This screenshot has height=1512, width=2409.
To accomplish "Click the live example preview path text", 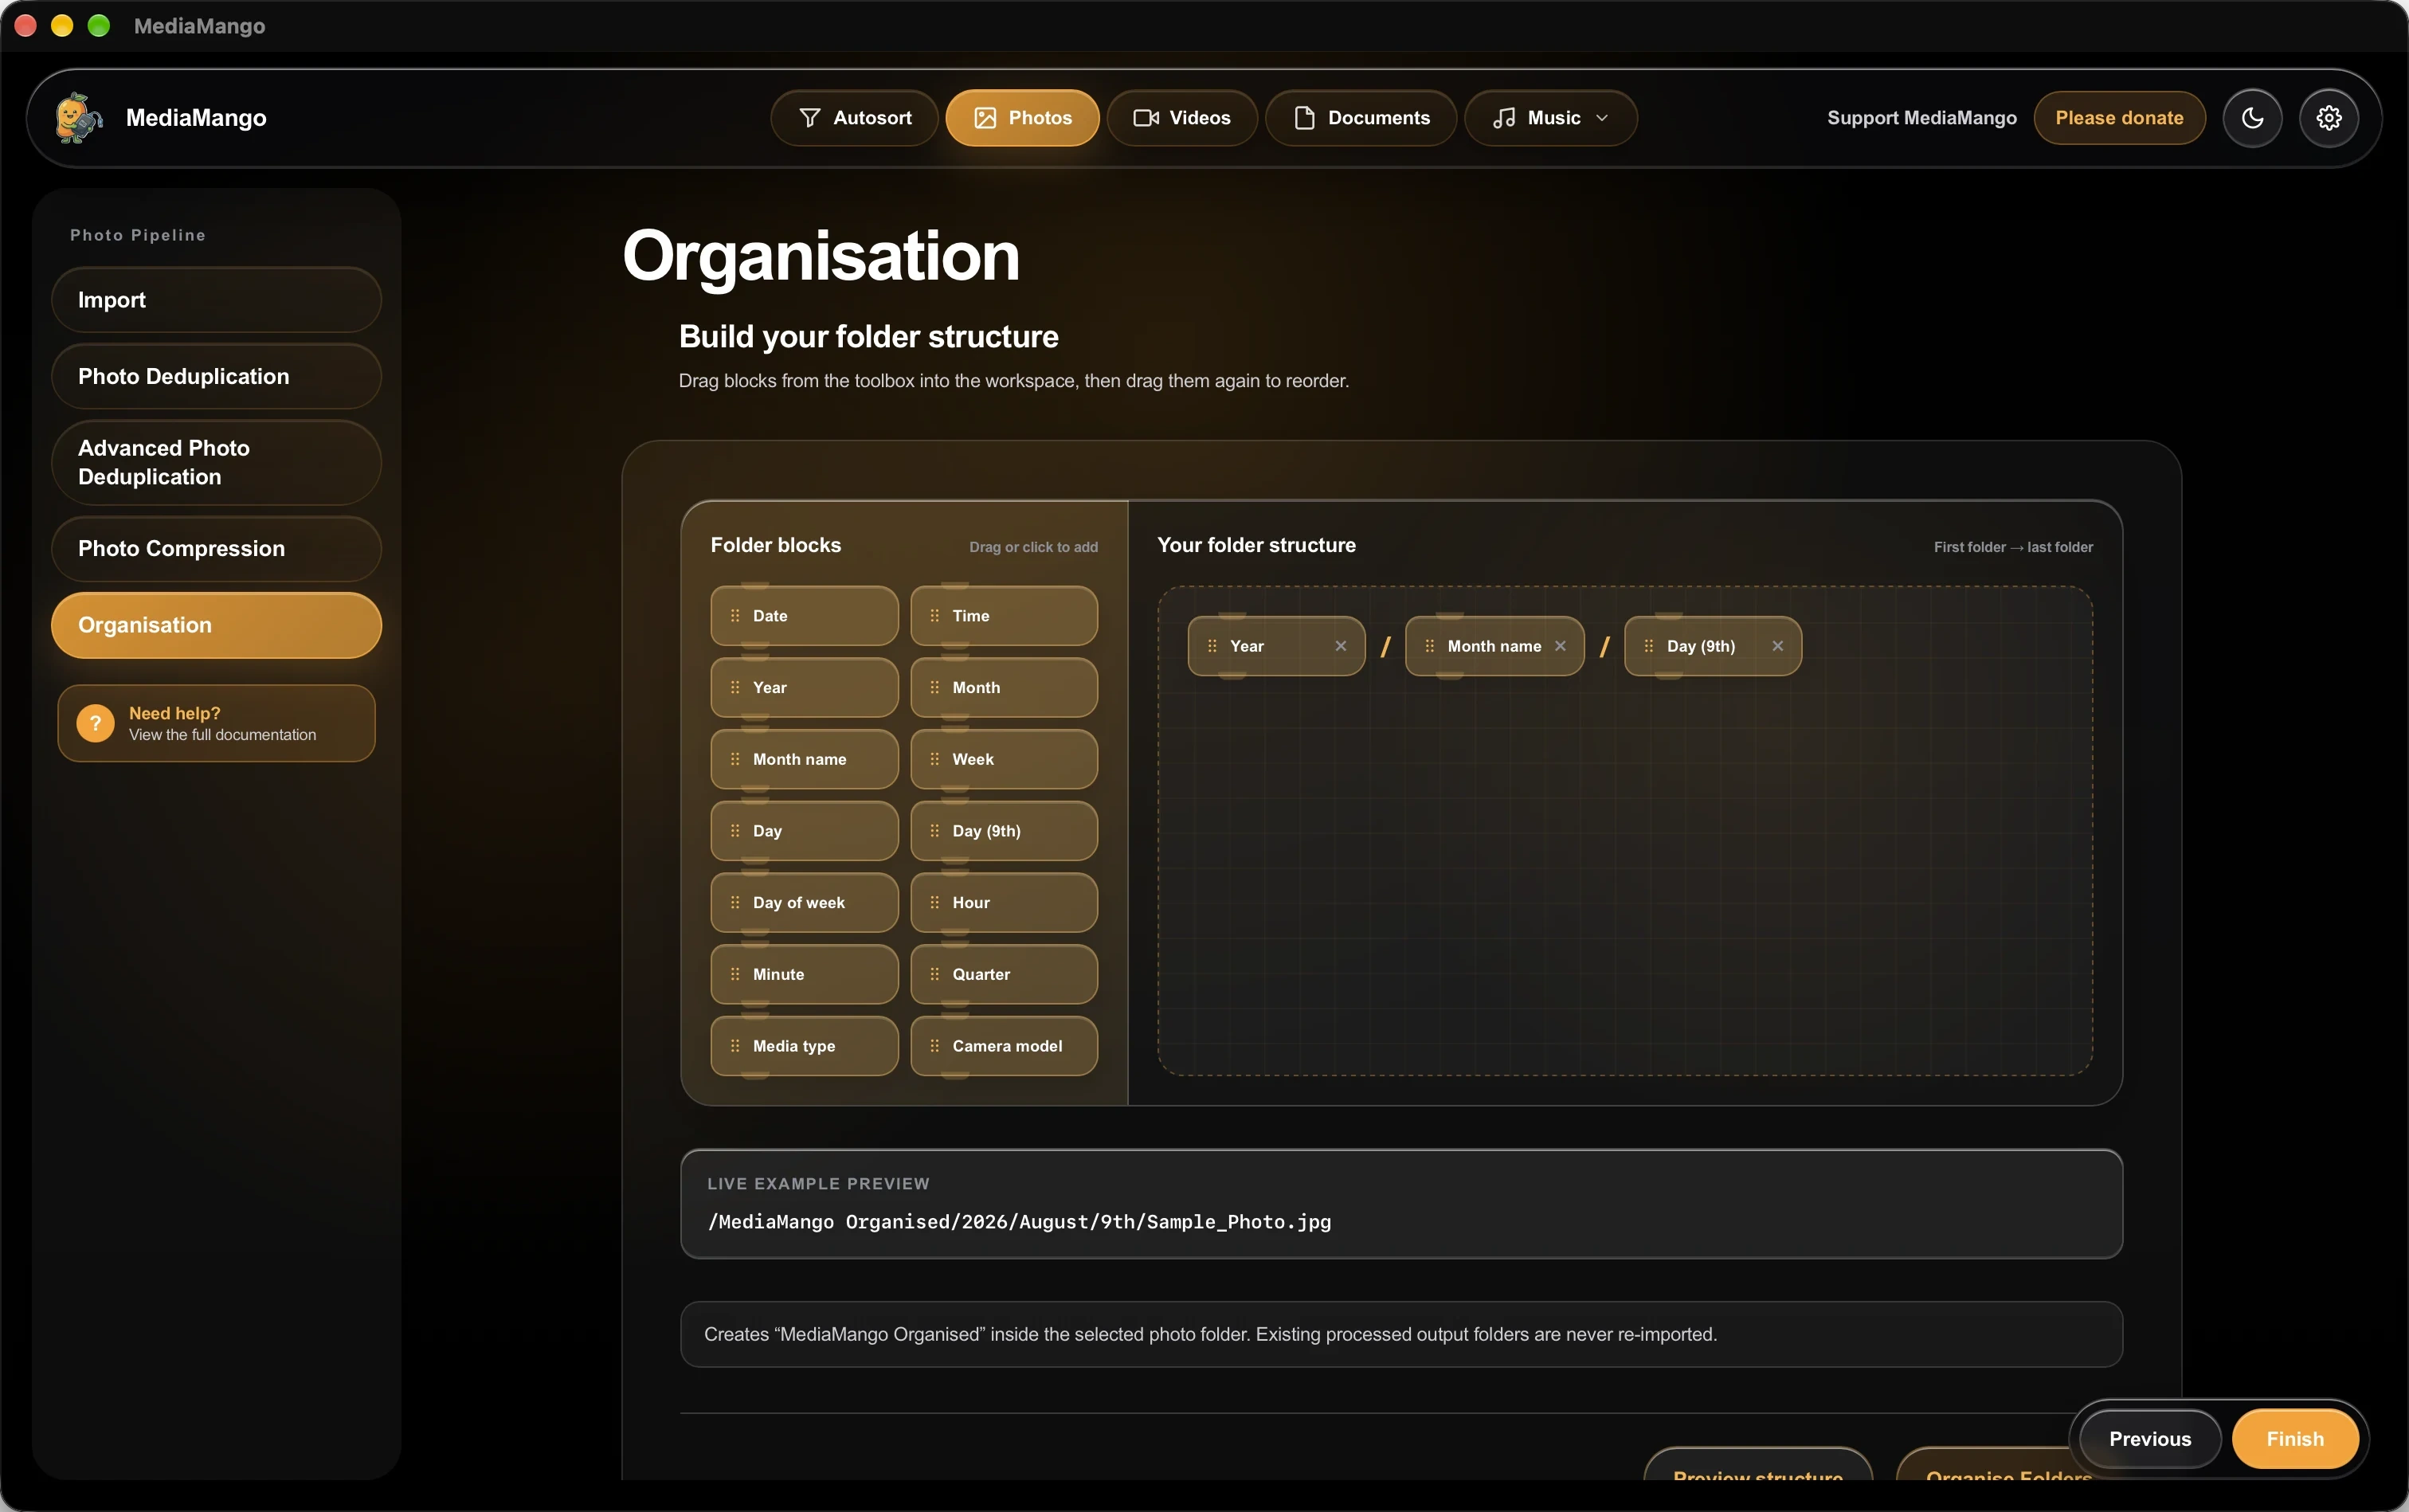I will tap(1019, 1222).
